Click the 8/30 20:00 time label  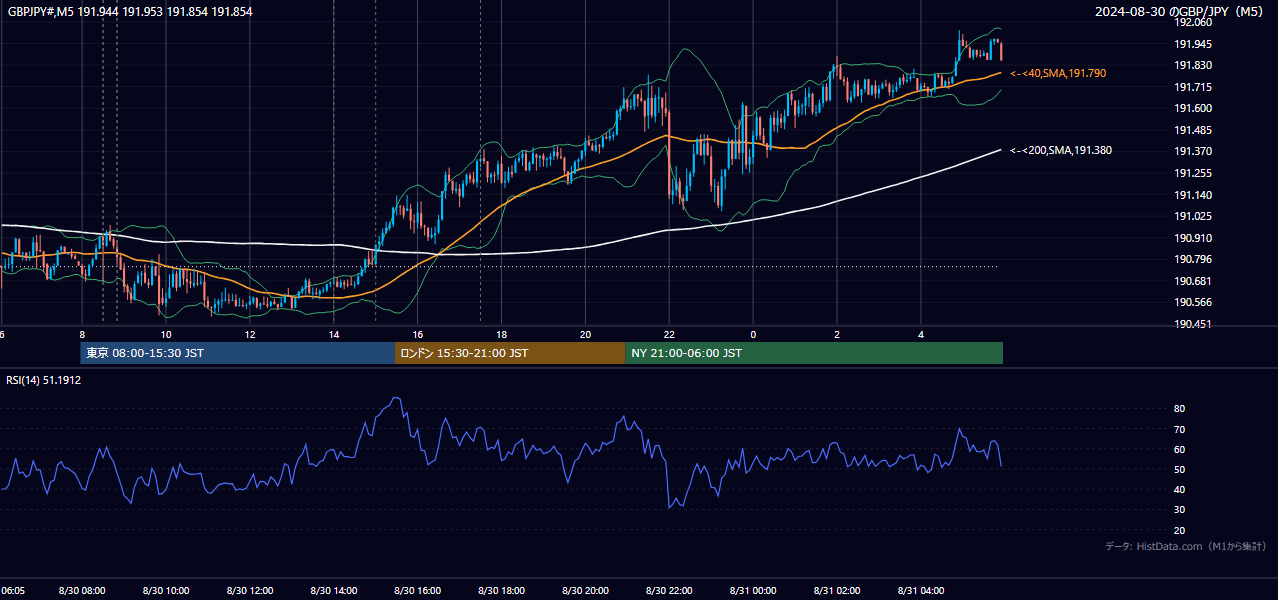586,591
